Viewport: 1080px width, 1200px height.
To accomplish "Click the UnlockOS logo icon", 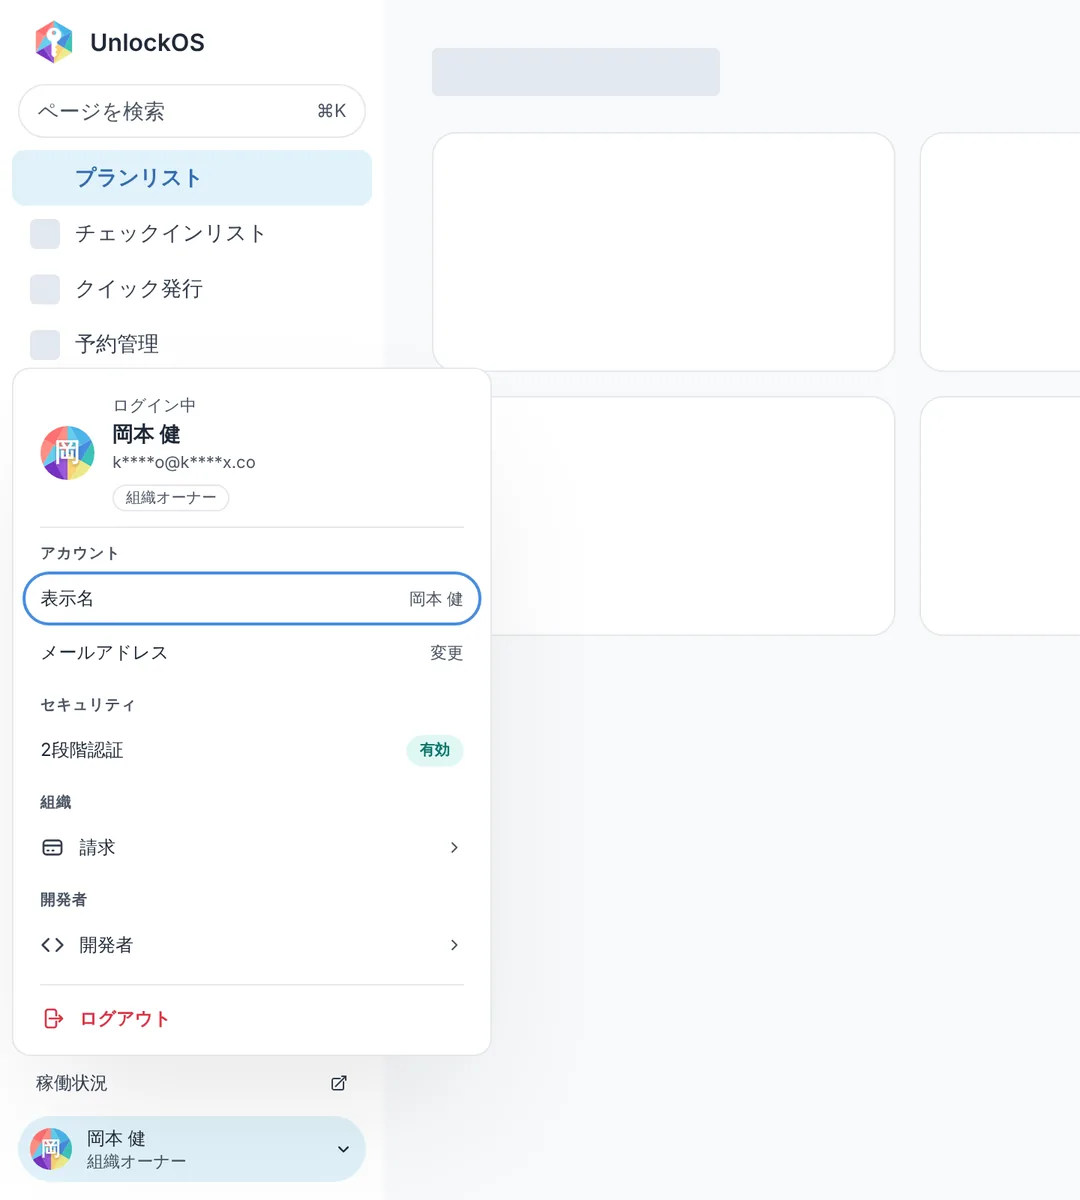I will tap(54, 42).
